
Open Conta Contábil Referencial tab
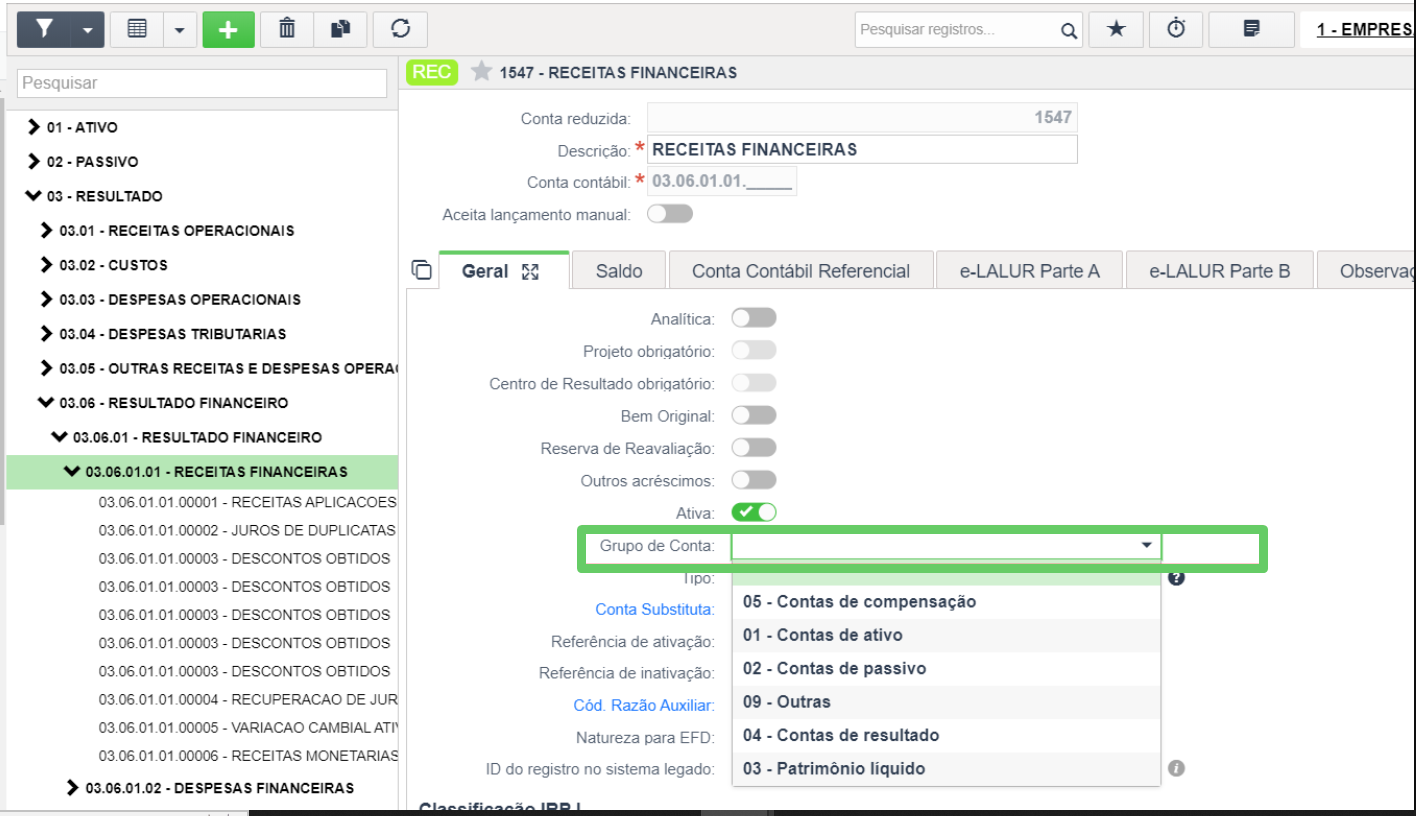coord(801,271)
